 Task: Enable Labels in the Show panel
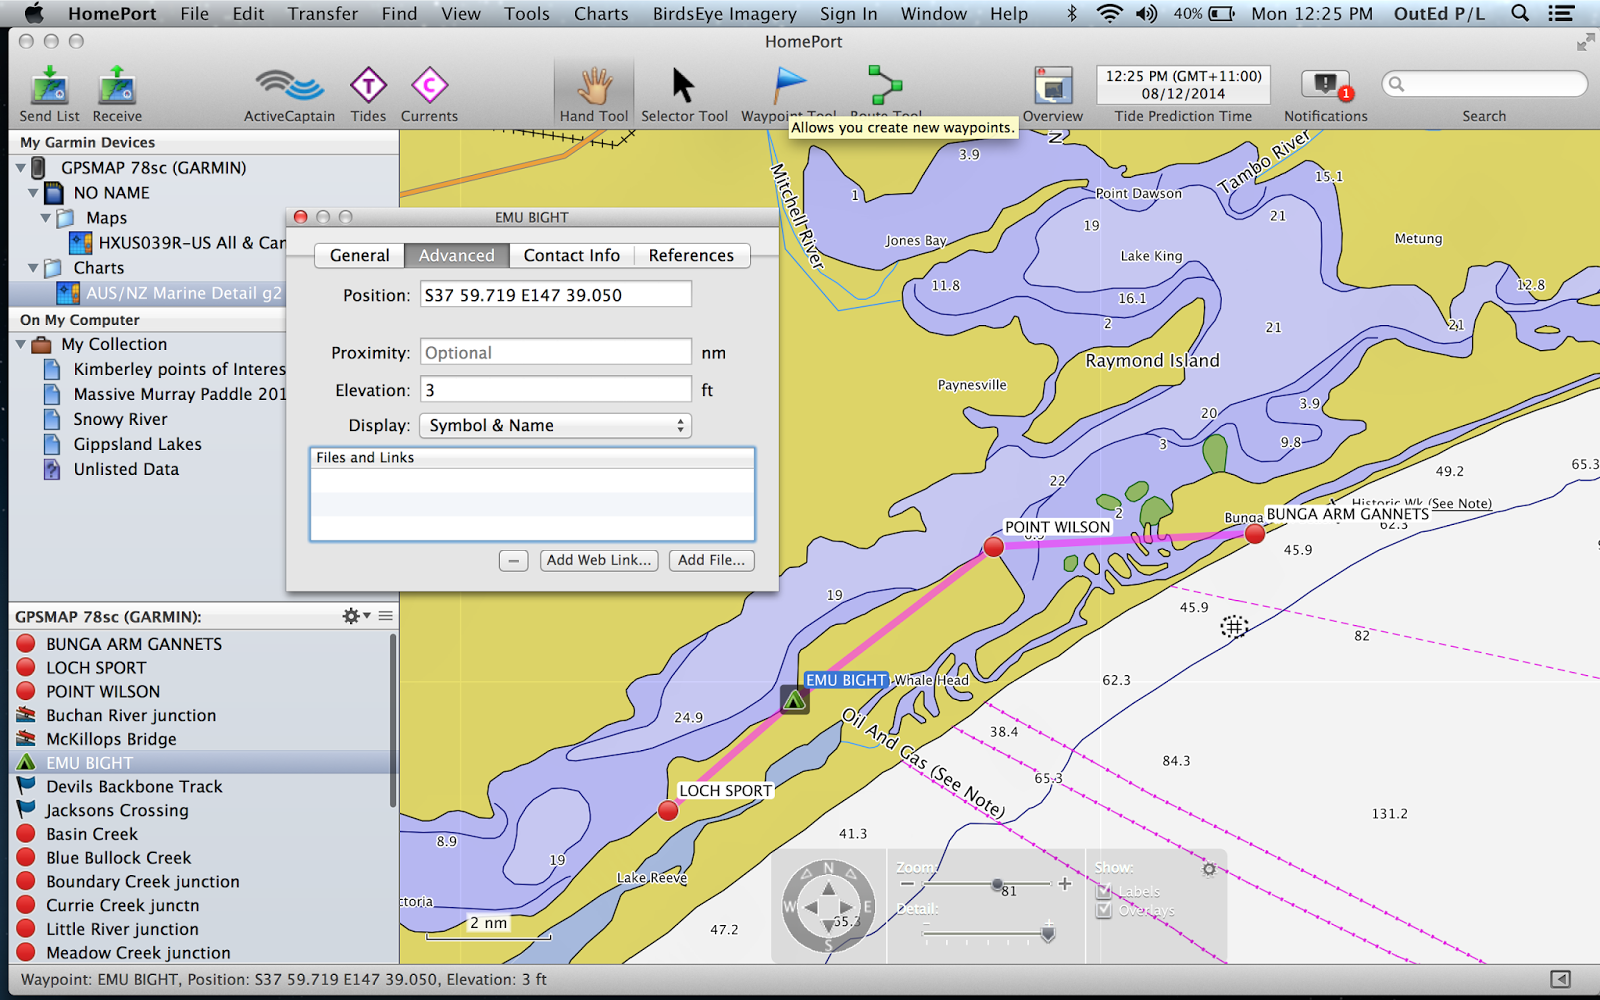pos(1104,890)
